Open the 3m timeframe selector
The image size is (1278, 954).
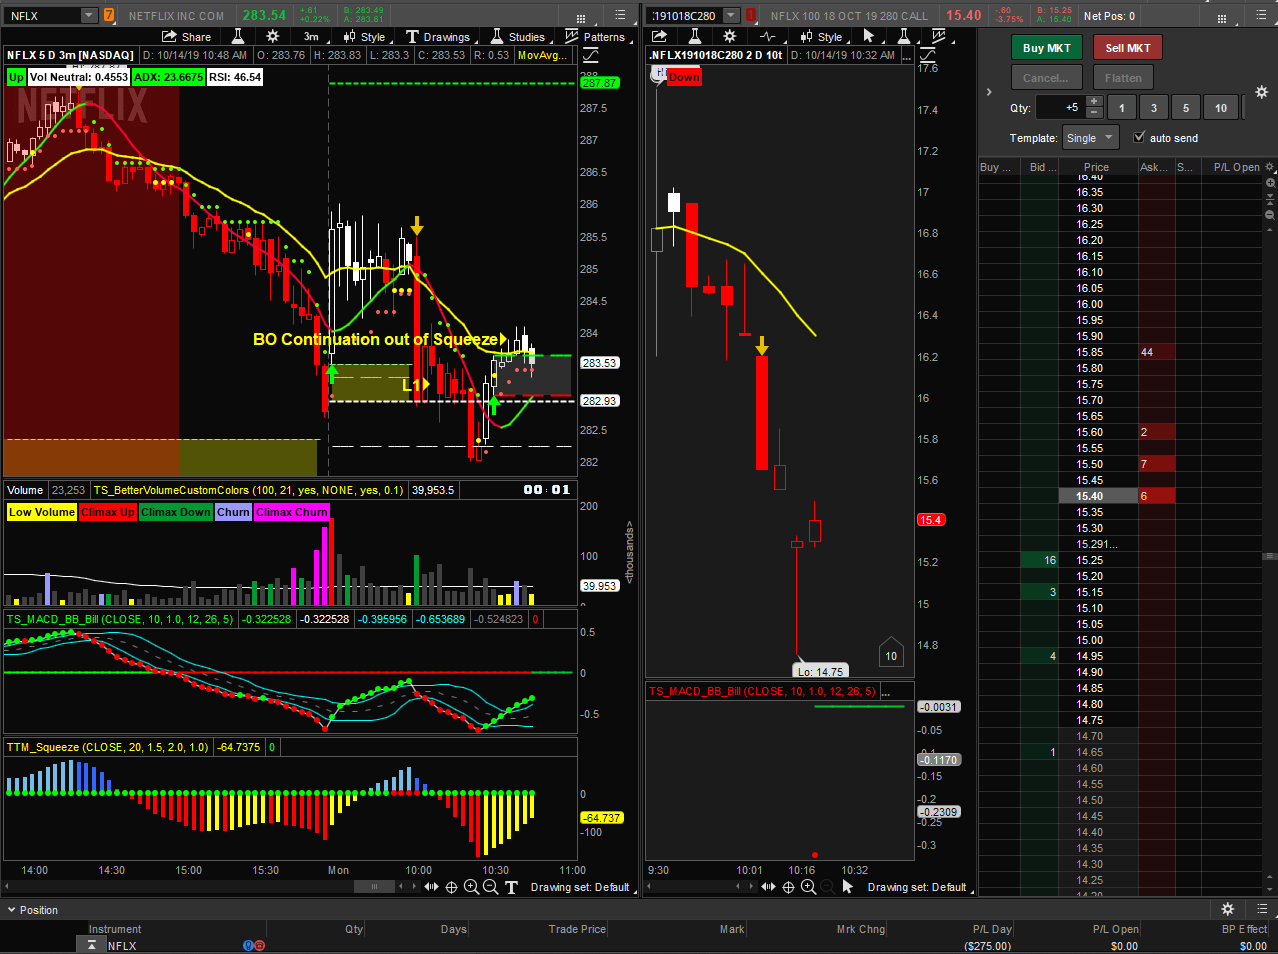311,37
